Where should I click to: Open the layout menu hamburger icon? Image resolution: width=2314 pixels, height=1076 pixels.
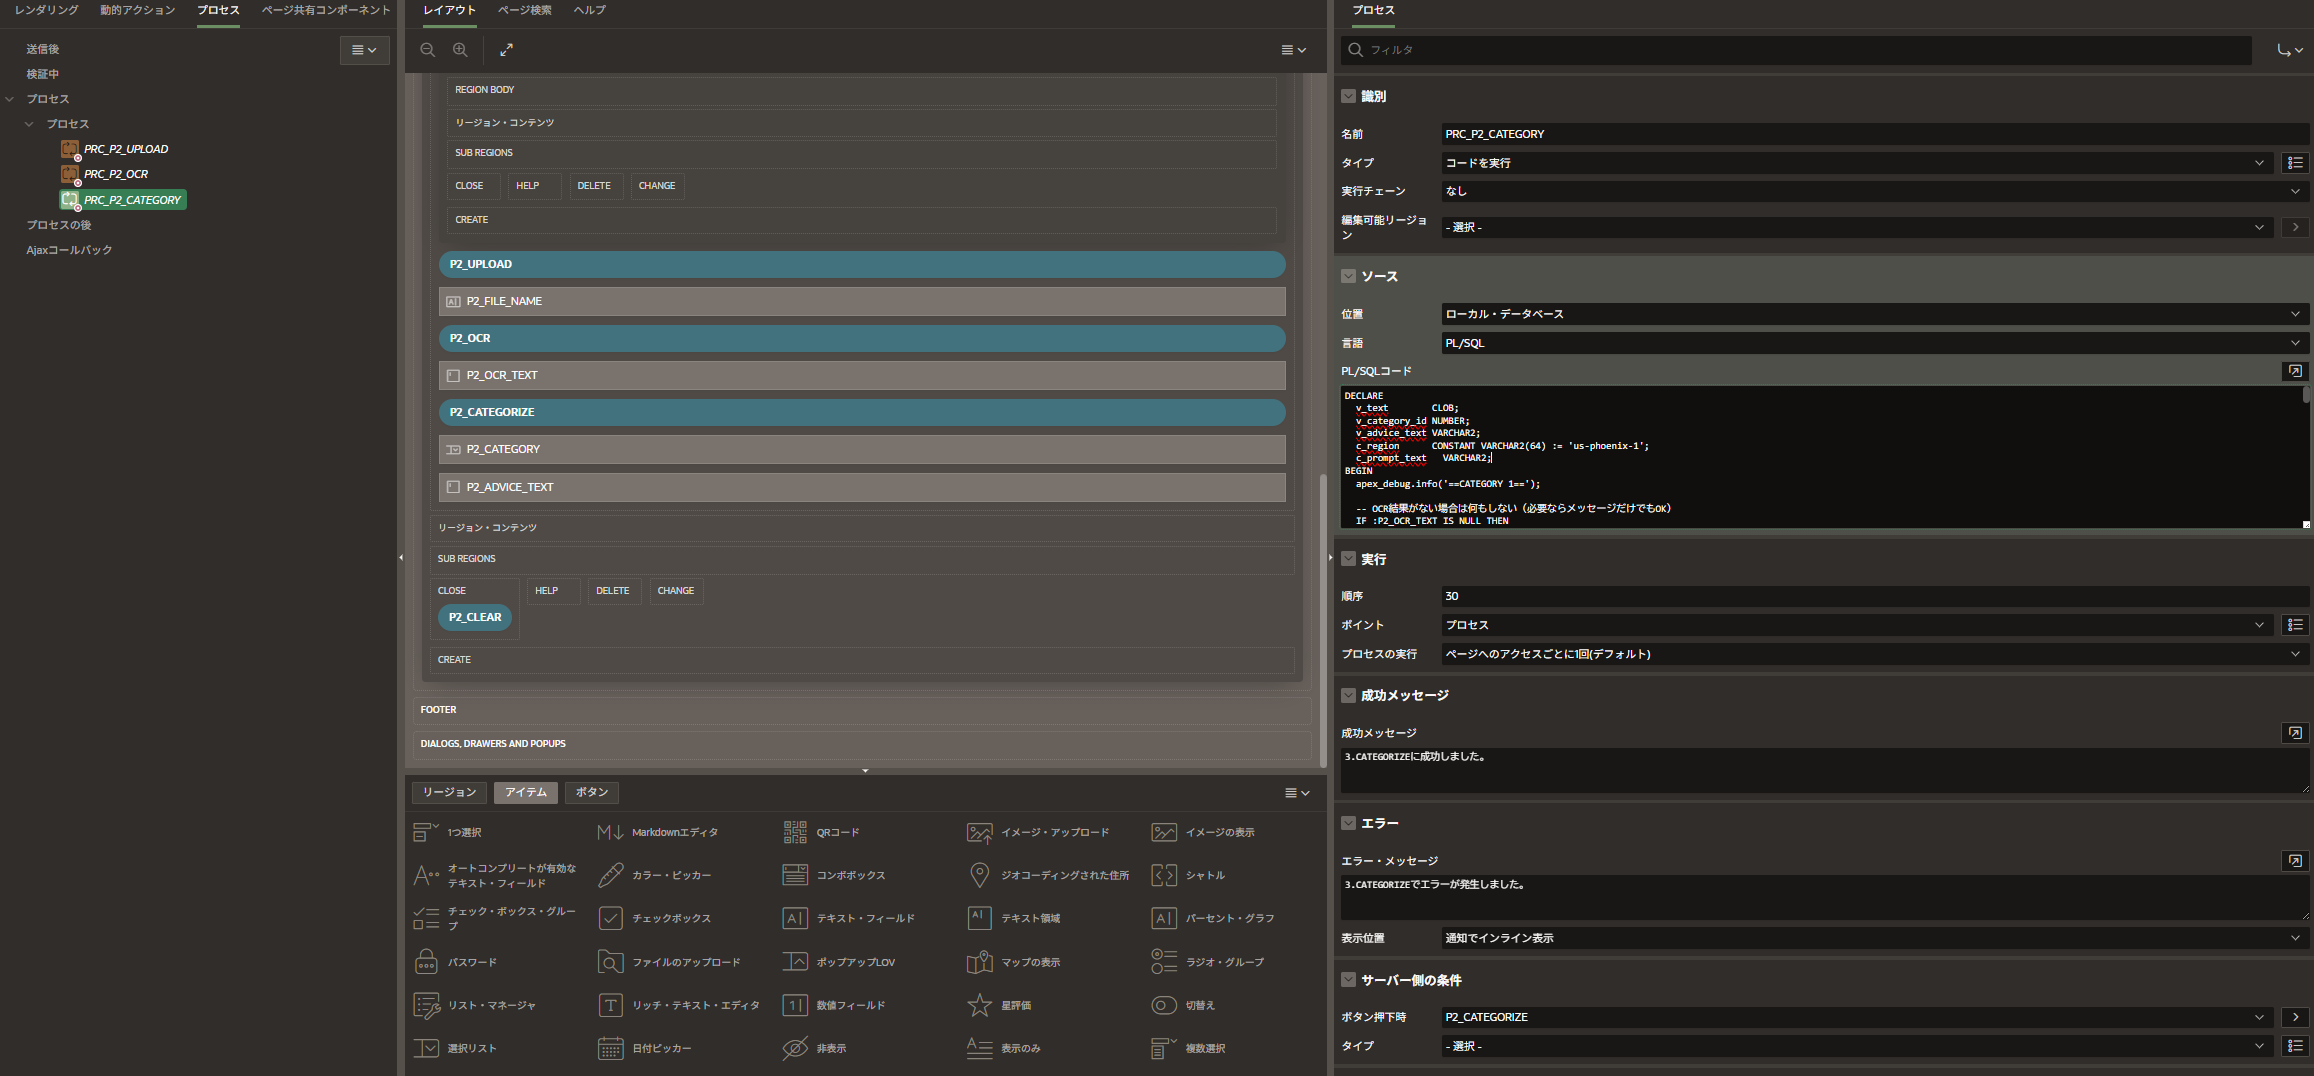pyautogui.click(x=1294, y=50)
